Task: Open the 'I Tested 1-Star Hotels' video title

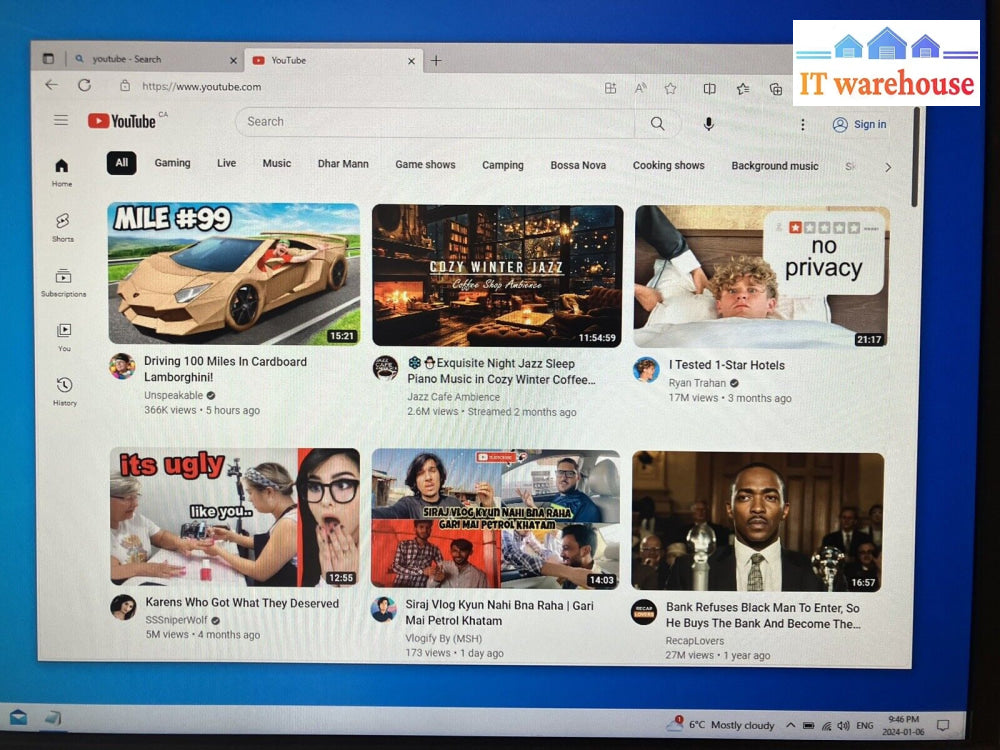Action: tap(726, 366)
